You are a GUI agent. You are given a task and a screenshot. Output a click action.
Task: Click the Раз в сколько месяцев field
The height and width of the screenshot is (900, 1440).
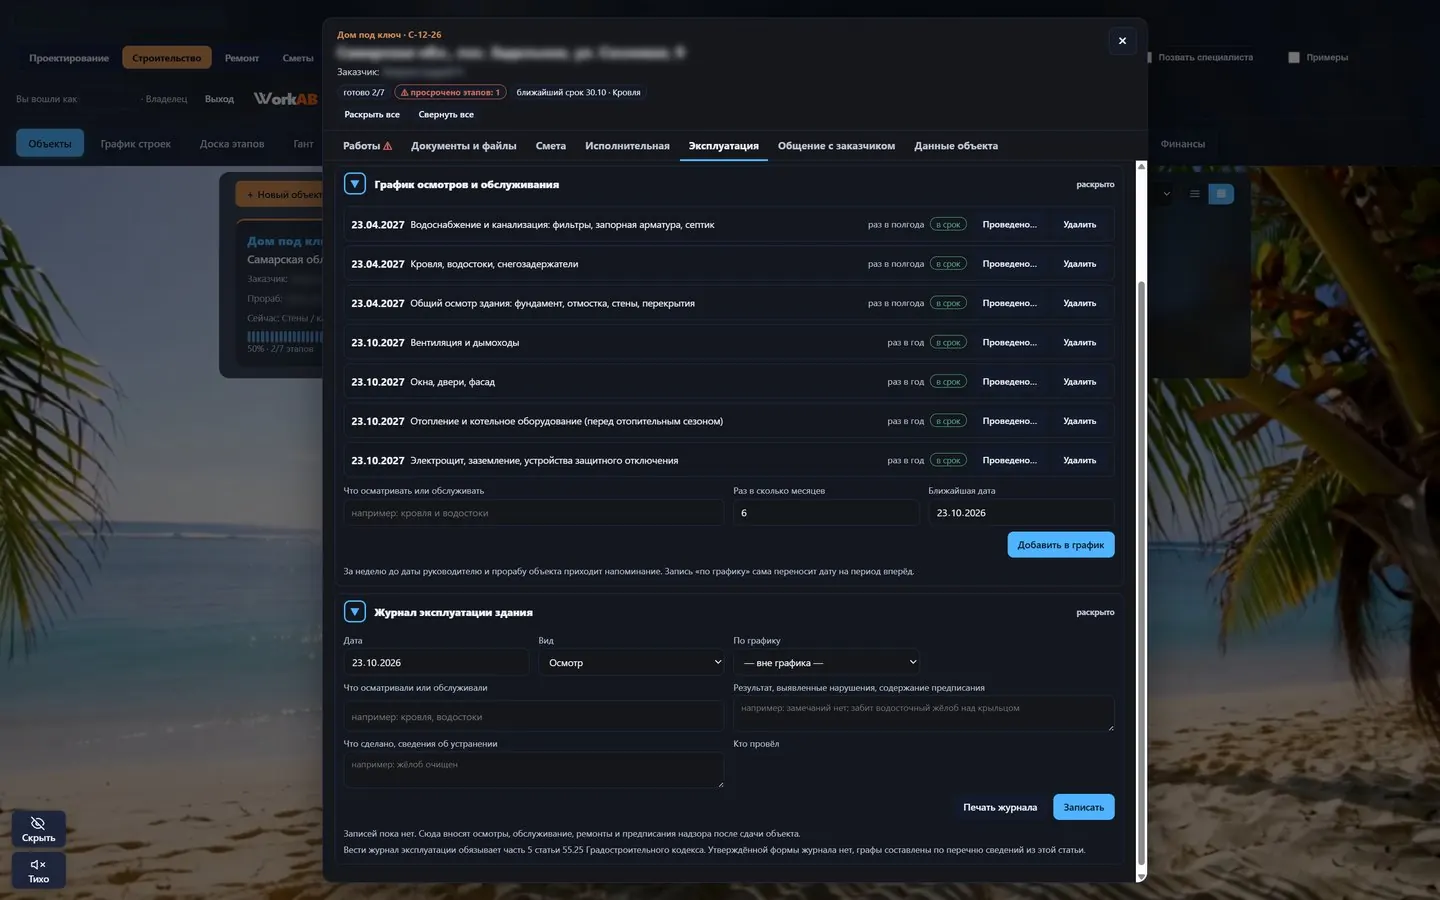826,513
